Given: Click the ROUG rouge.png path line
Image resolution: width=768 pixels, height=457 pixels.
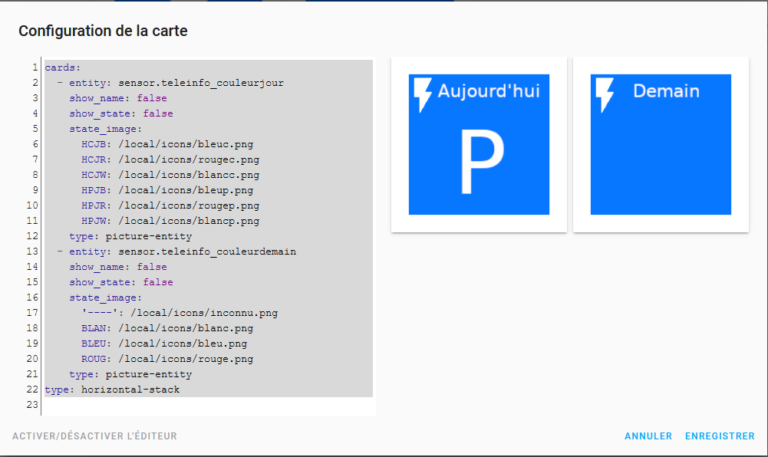Looking at the screenshot, I should coord(167,359).
